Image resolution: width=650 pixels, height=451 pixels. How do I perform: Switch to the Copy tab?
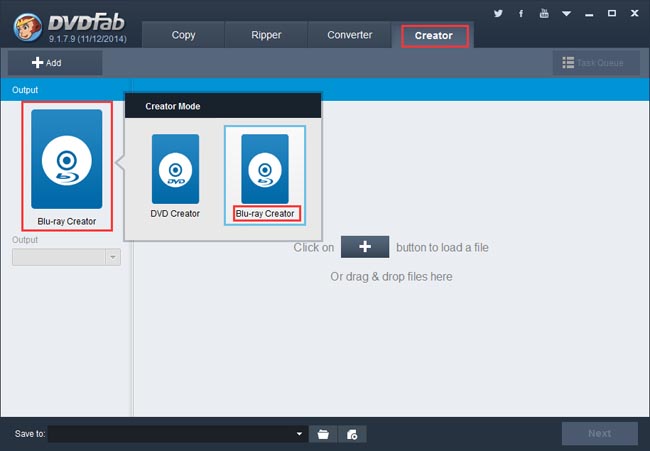(x=183, y=35)
